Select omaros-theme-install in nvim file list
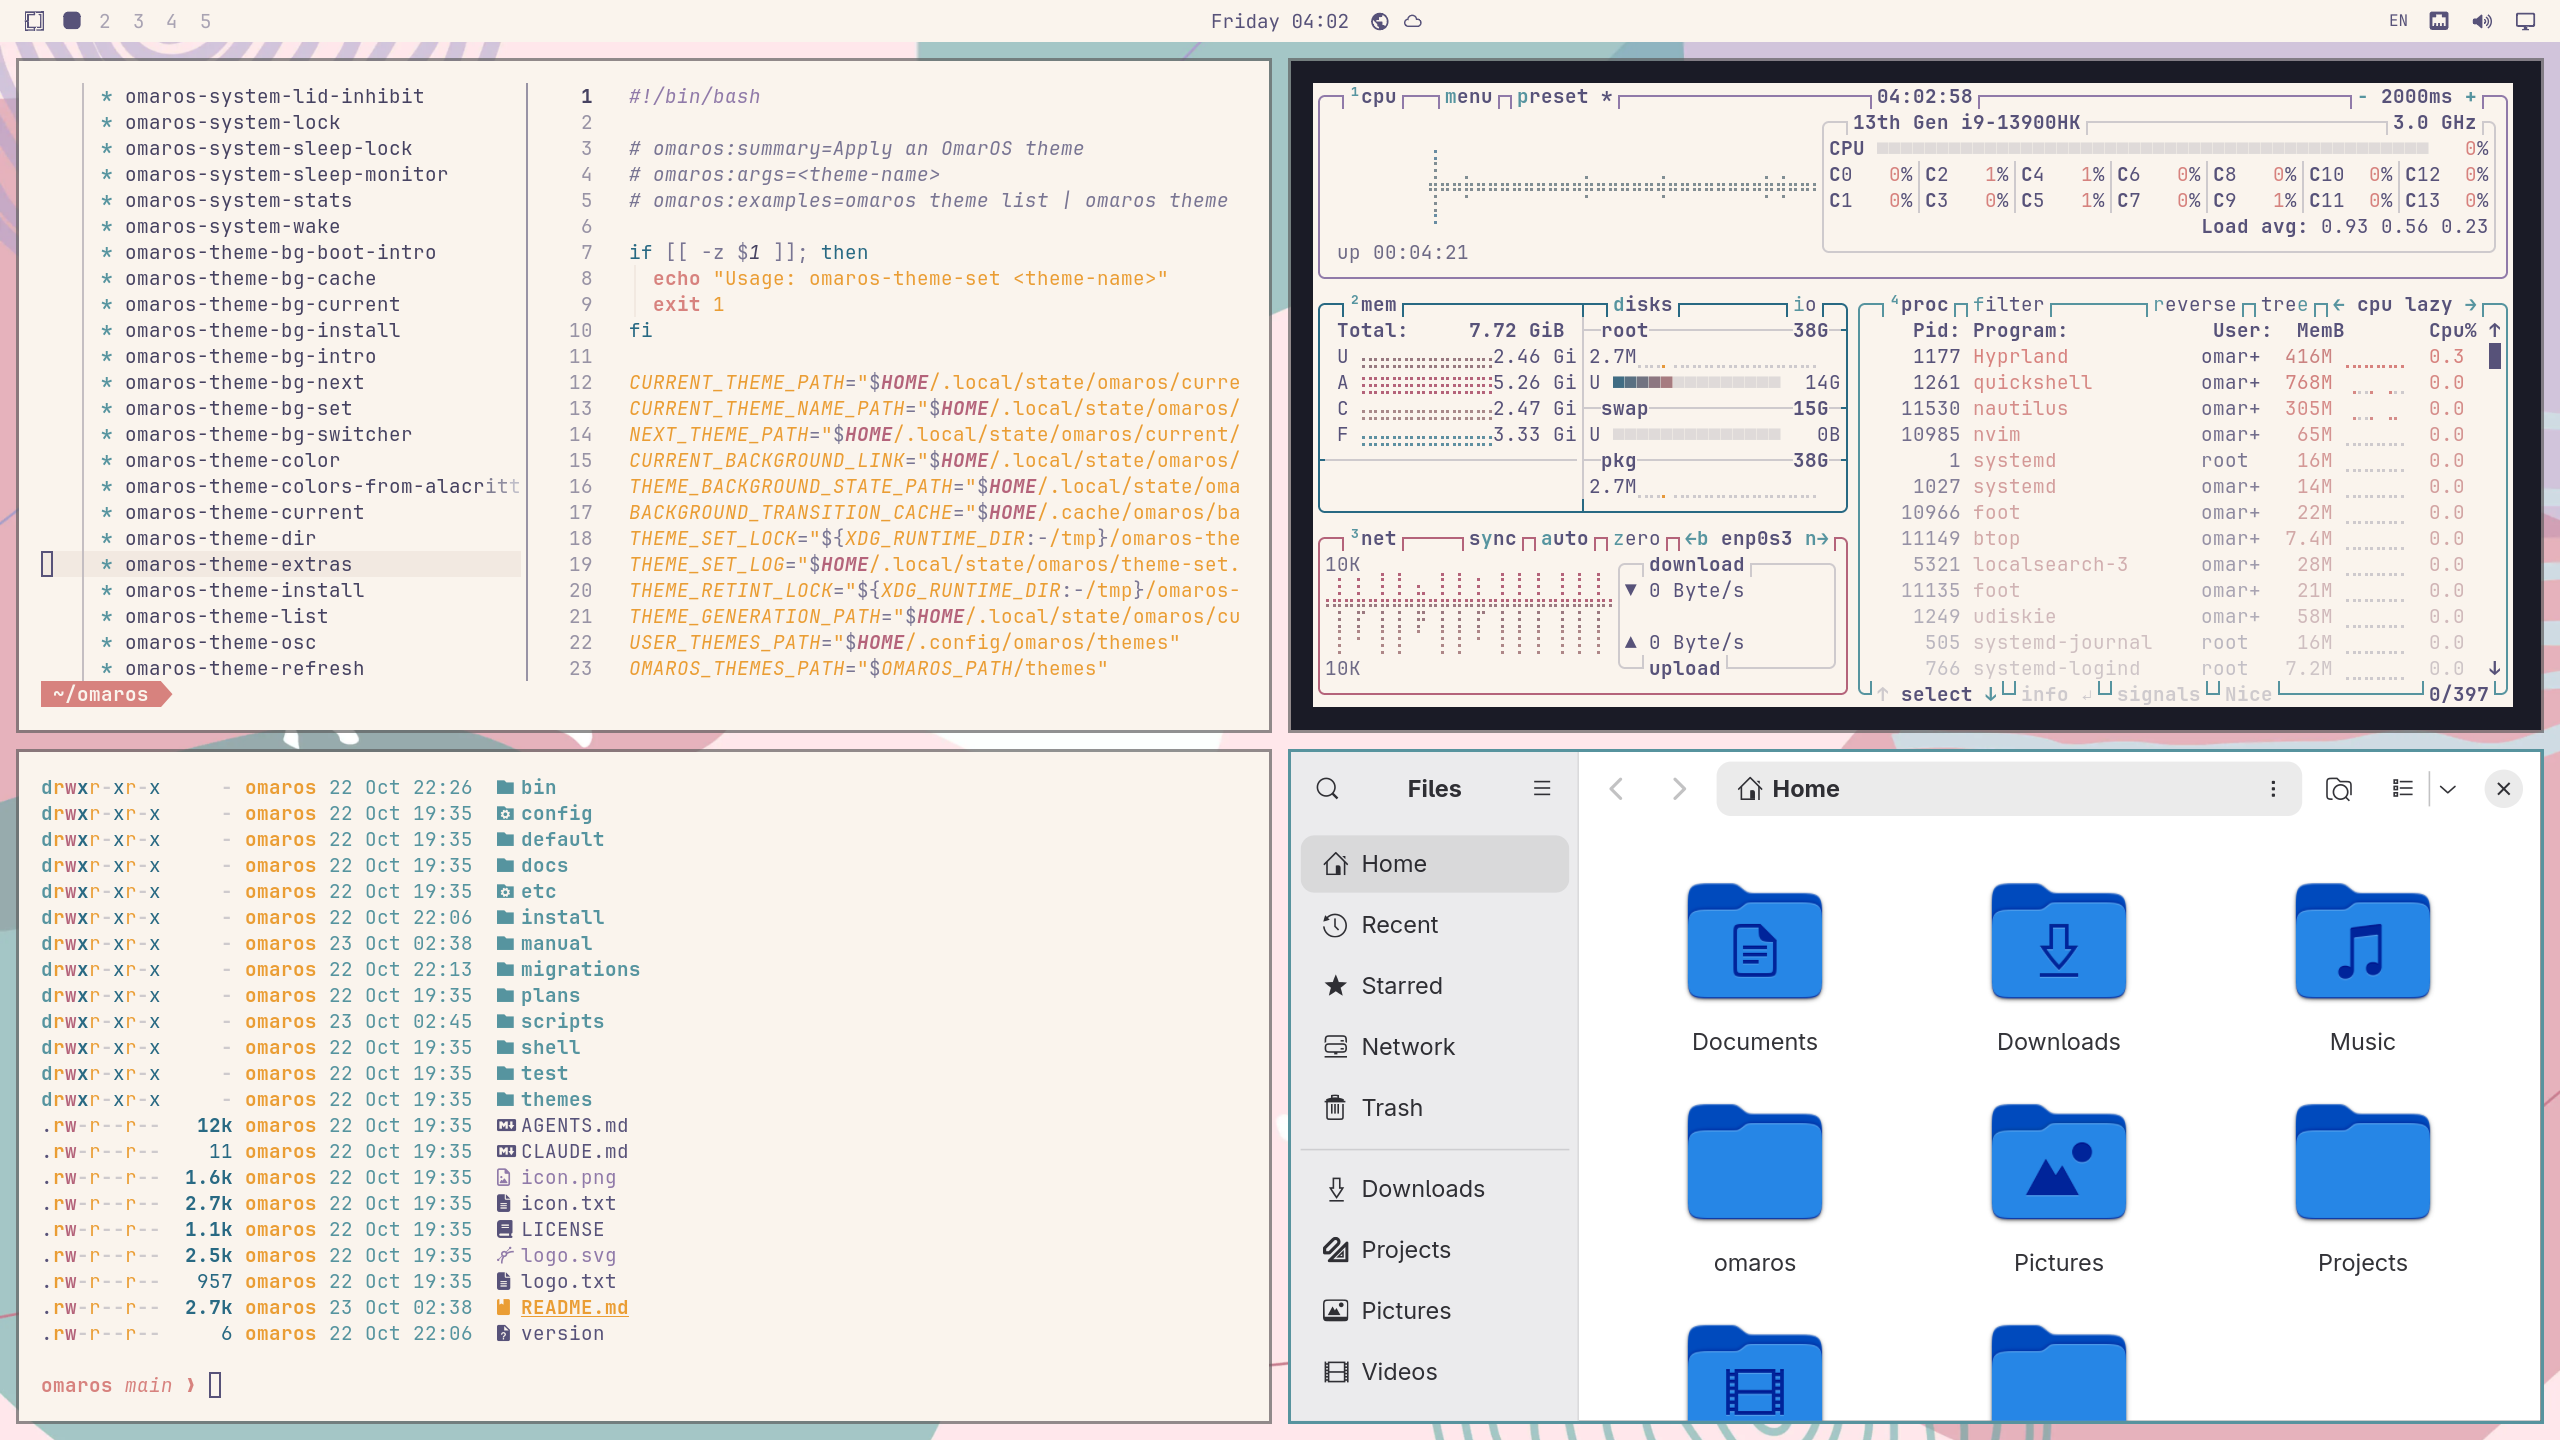The height and width of the screenshot is (1440, 2560). coord(244,590)
